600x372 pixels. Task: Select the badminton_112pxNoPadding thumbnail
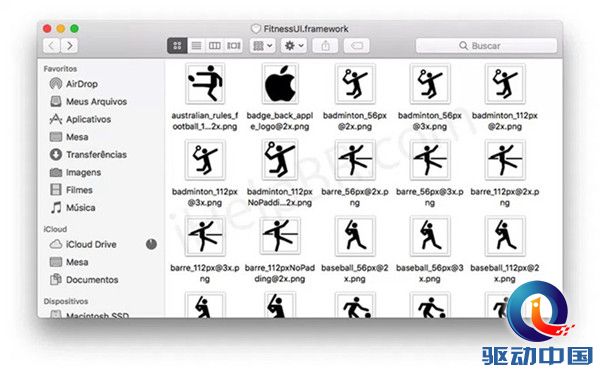coord(280,160)
